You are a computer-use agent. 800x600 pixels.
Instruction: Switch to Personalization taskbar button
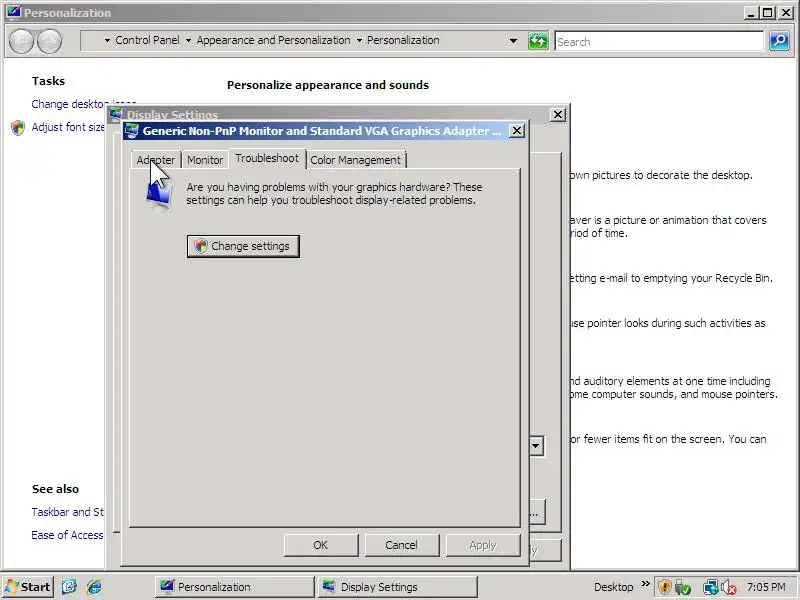[x=234, y=587]
